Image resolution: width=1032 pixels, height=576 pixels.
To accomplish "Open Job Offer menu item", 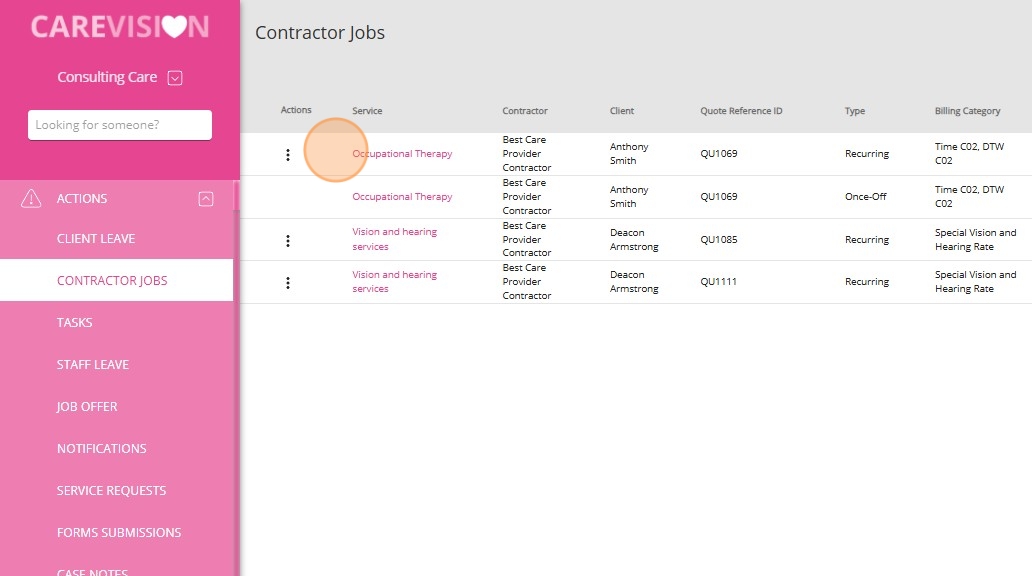I will (87, 407).
